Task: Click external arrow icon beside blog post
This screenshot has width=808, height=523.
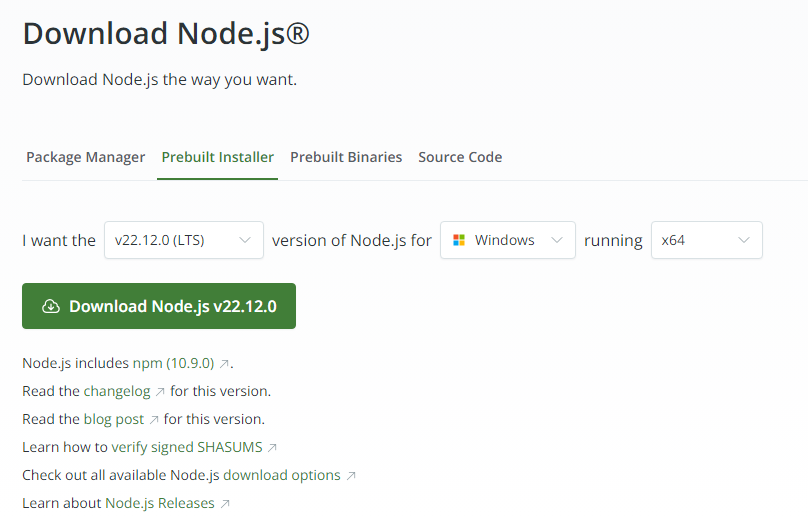Action: [x=154, y=419]
